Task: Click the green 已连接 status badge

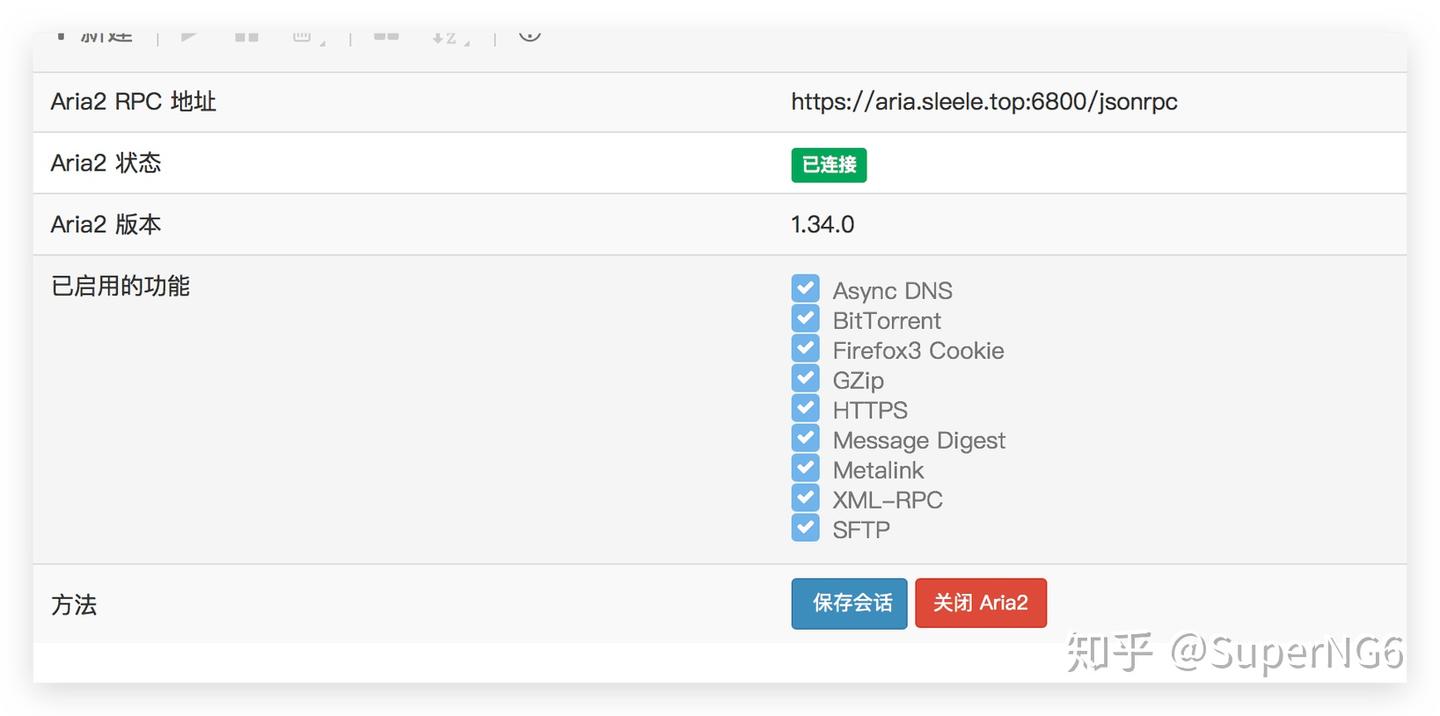Action: click(x=829, y=164)
